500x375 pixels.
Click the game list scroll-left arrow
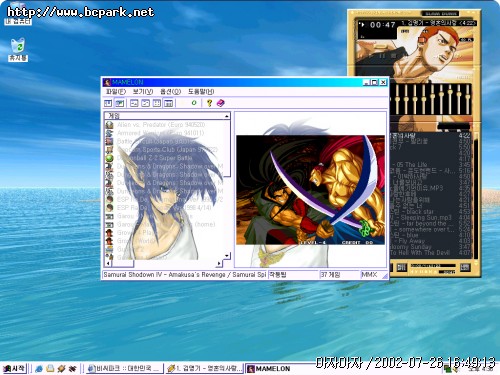(108, 263)
